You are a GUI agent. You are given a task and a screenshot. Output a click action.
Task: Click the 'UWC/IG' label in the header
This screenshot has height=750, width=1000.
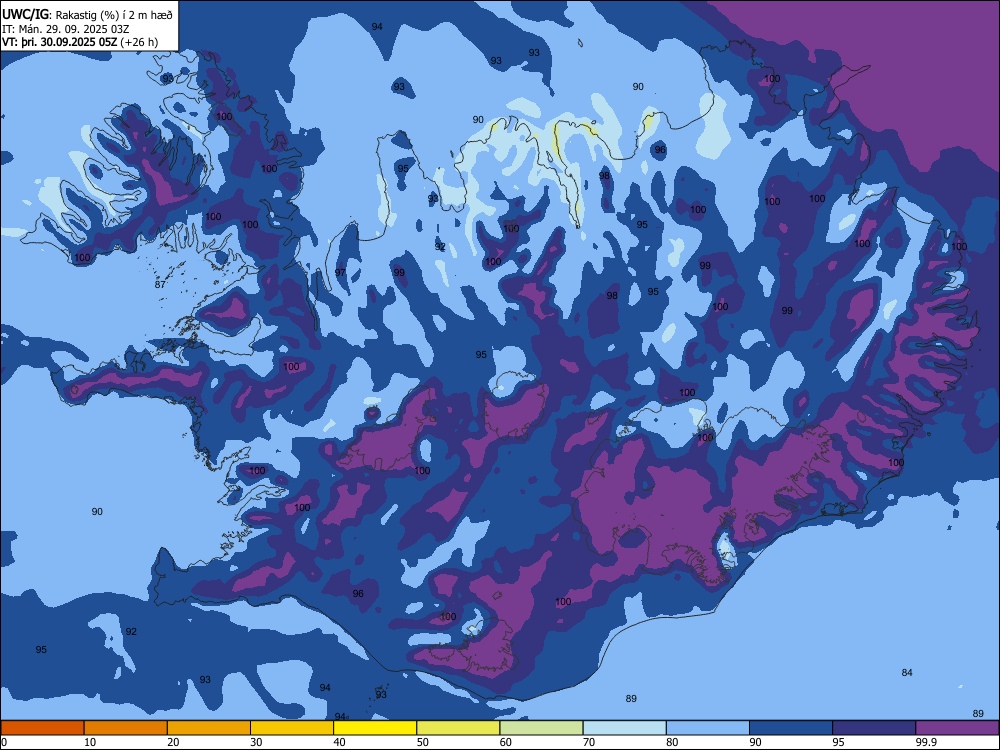[x=25, y=15]
